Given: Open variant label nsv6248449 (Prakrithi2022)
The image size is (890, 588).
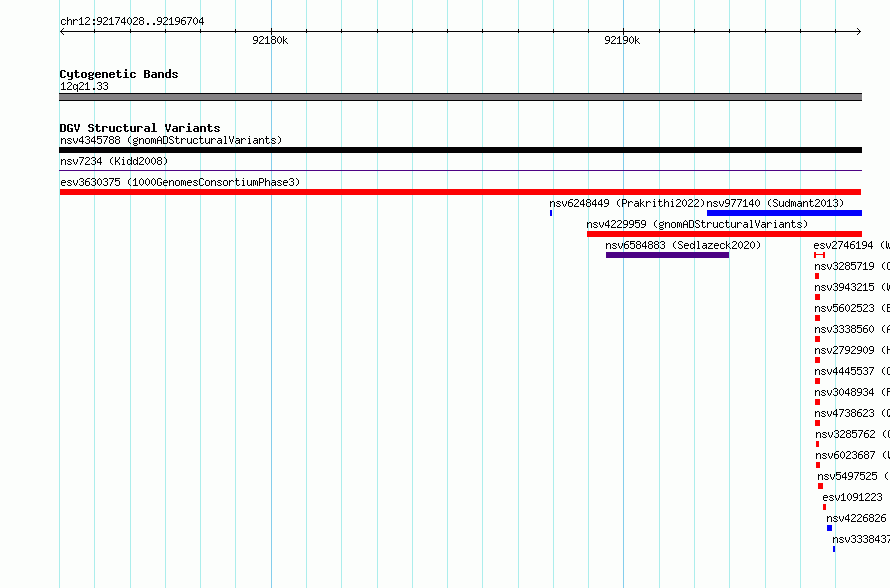Looking at the screenshot, I should [627, 203].
